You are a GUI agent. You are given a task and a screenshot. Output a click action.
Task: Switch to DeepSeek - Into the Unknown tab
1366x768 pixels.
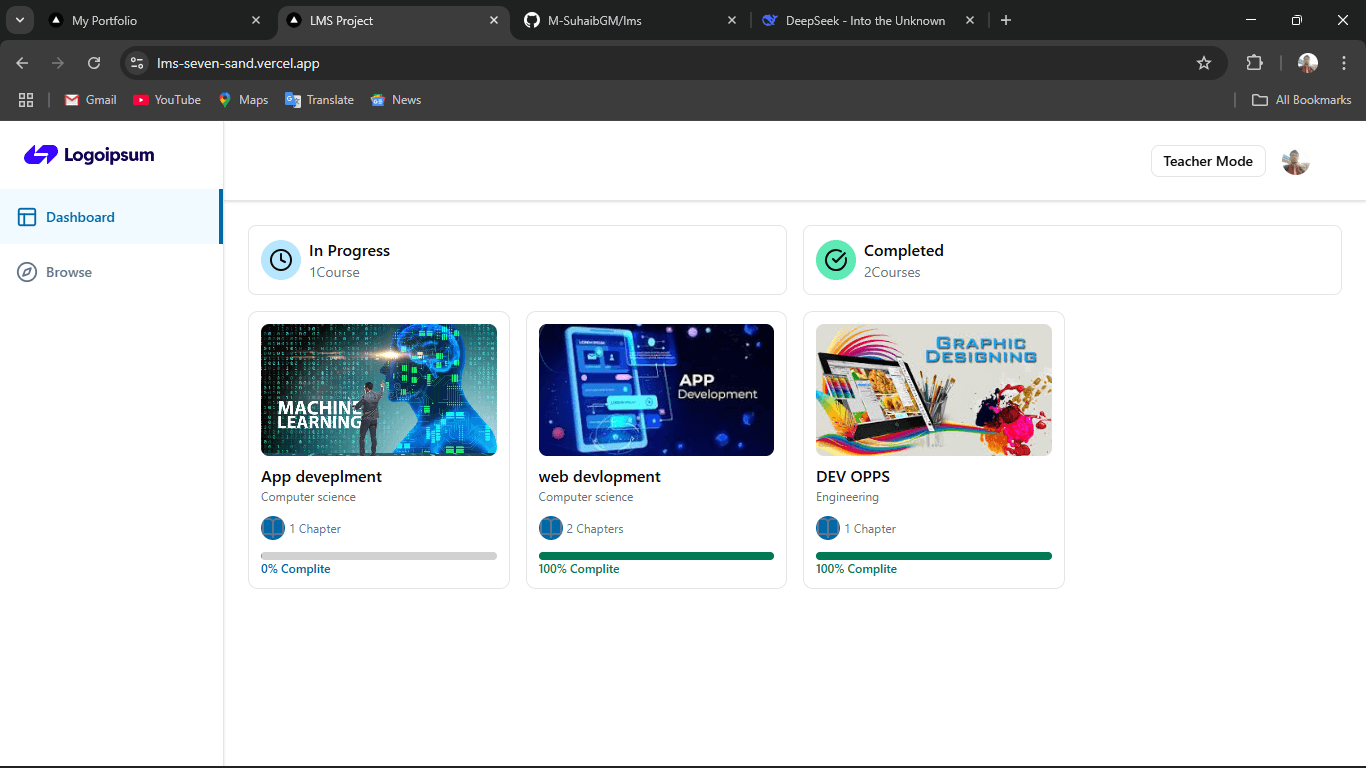(x=868, y=20)
